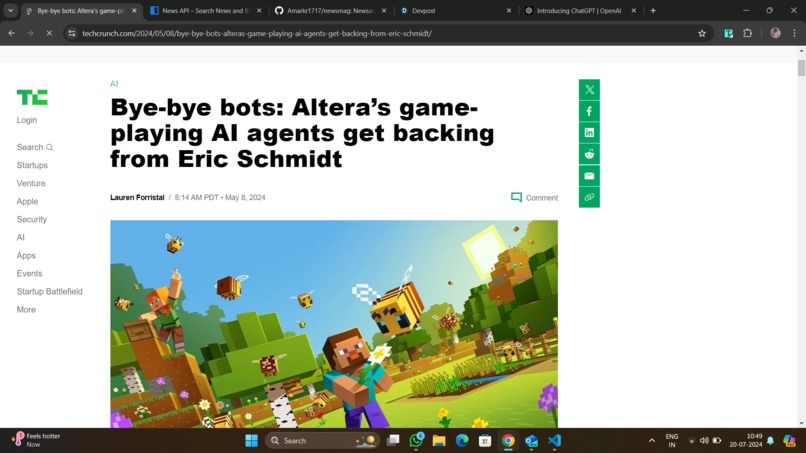The height and width of the screenshot is (453, 806).
Task: Stop loading the page
Action: point(49,33)
